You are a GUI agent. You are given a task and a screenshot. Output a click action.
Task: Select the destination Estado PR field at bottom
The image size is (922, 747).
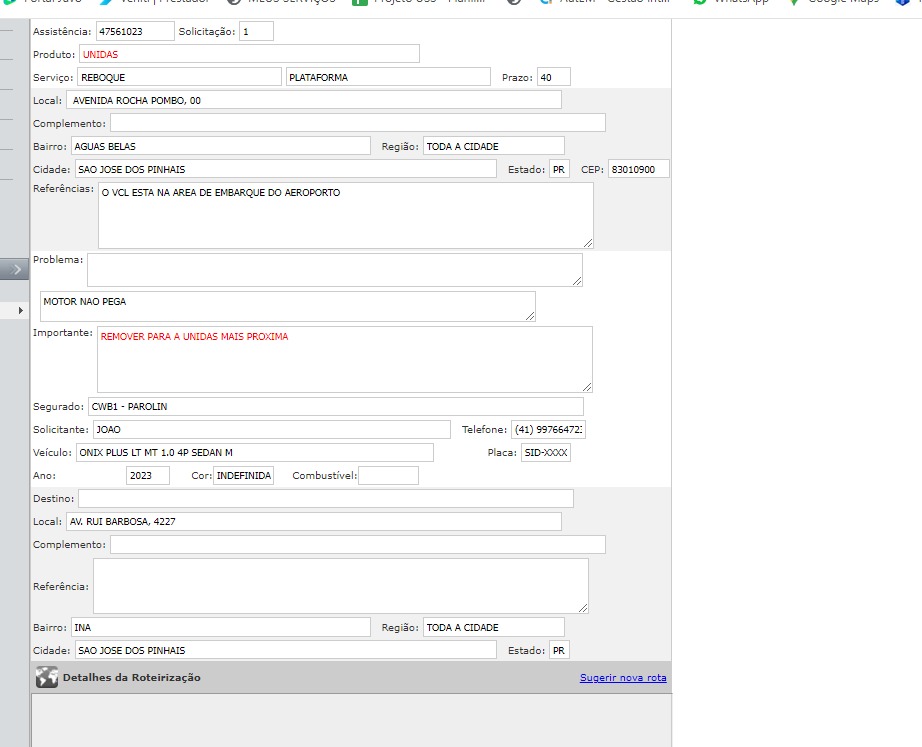pyautogui.click(x=559, y=650)
